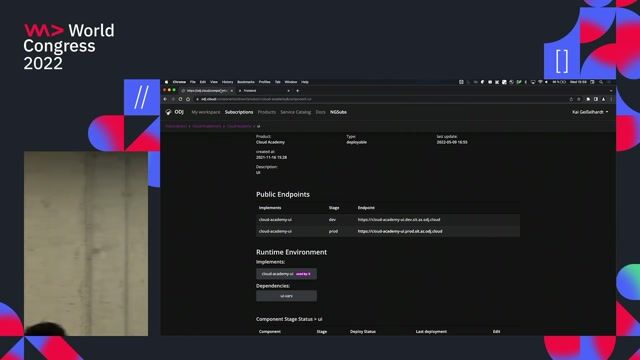
Task: Click the 'used by' purple badge
Action: (x=303, y=274)
